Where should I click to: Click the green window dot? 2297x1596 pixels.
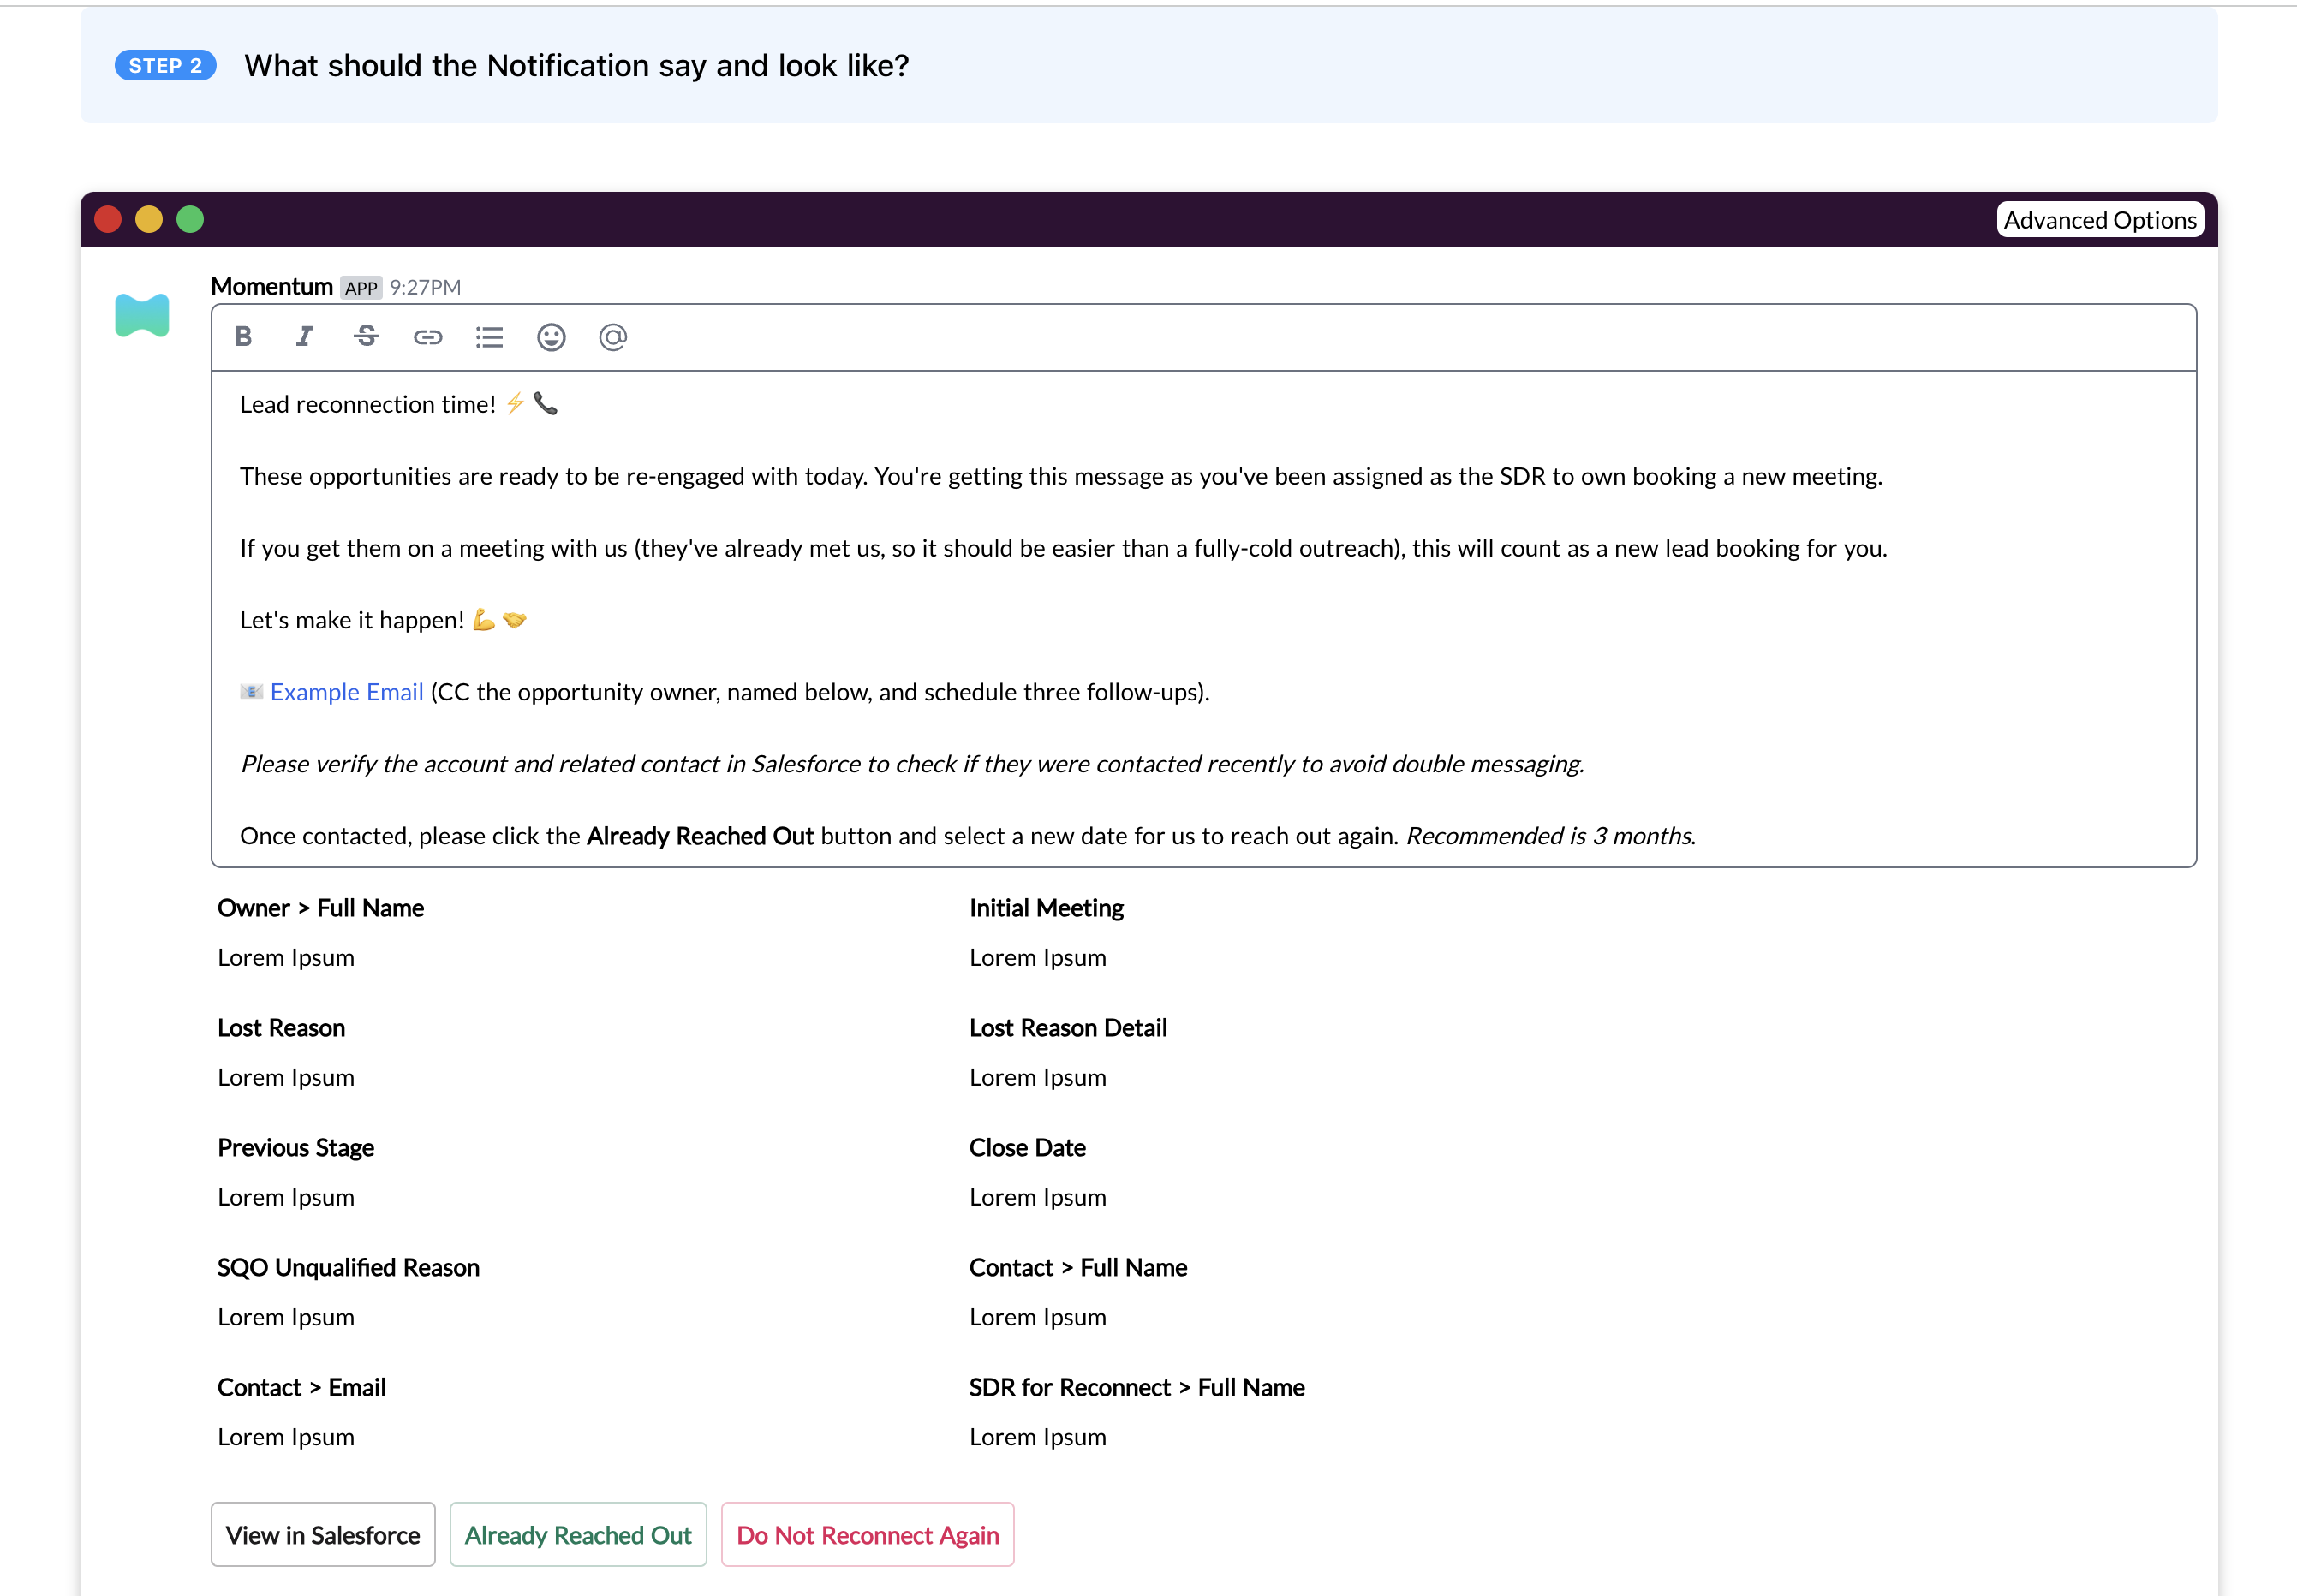pos(190,219)
